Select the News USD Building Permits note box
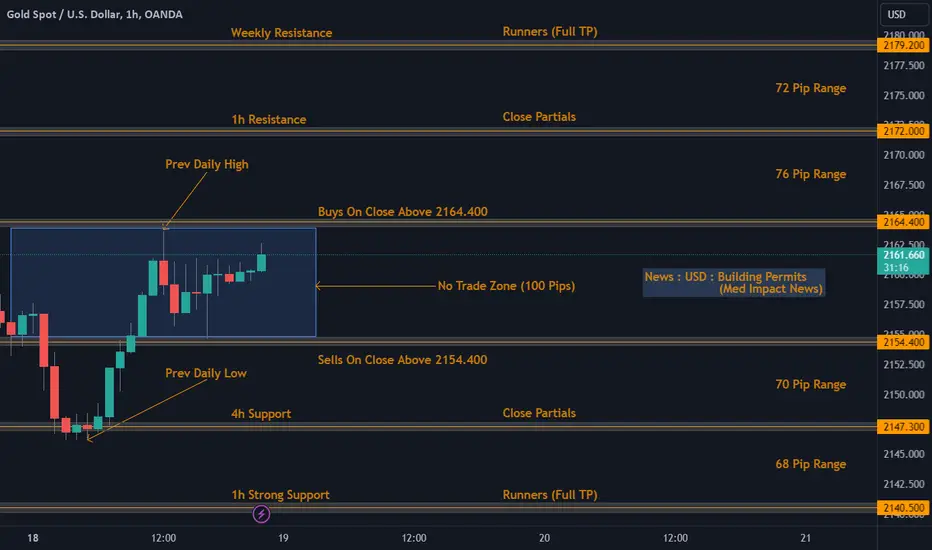The height and width of the screenshot is (550, 932). tap(733, 282)
